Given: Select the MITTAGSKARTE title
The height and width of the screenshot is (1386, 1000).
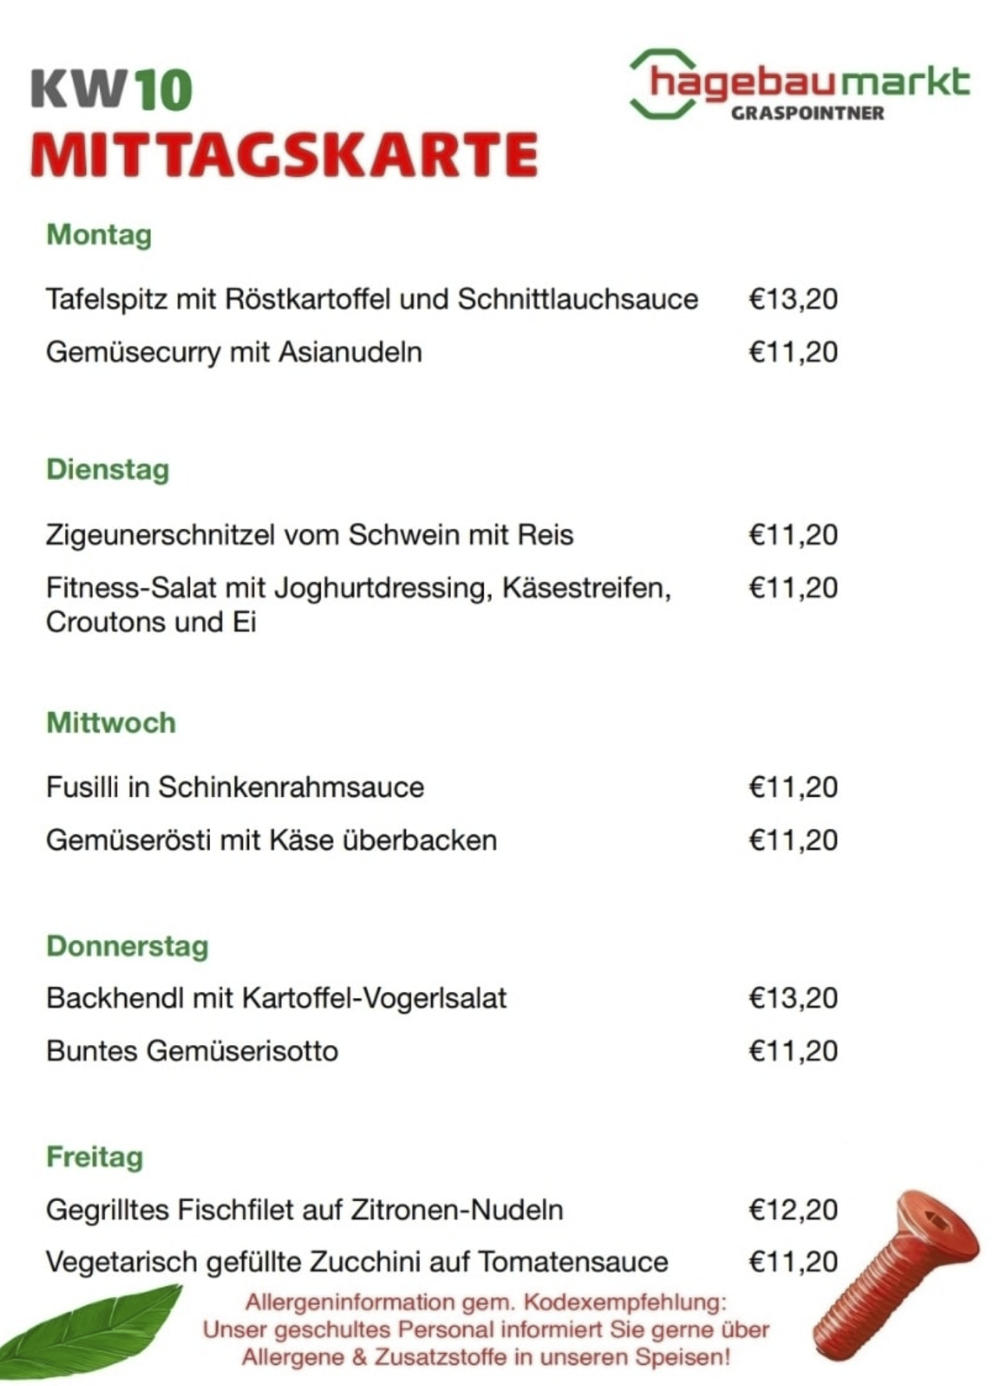Looking at the screenshot, I should (284, 154).
